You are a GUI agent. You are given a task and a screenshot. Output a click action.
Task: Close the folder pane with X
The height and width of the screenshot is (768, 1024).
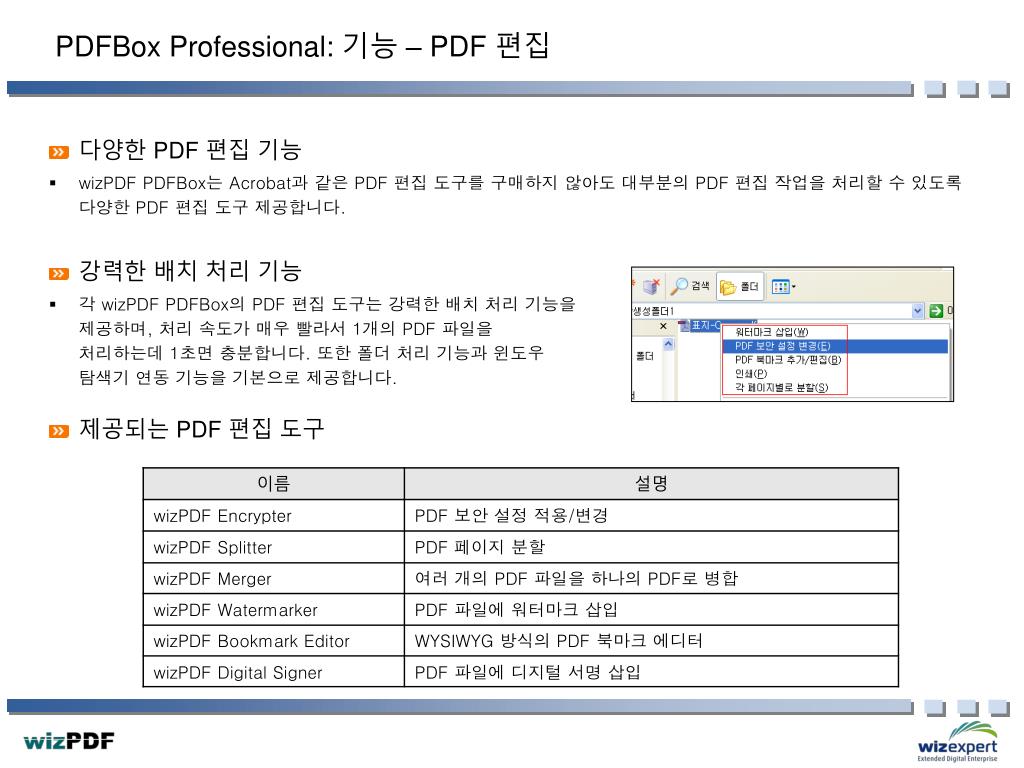[x=664, y=326]
